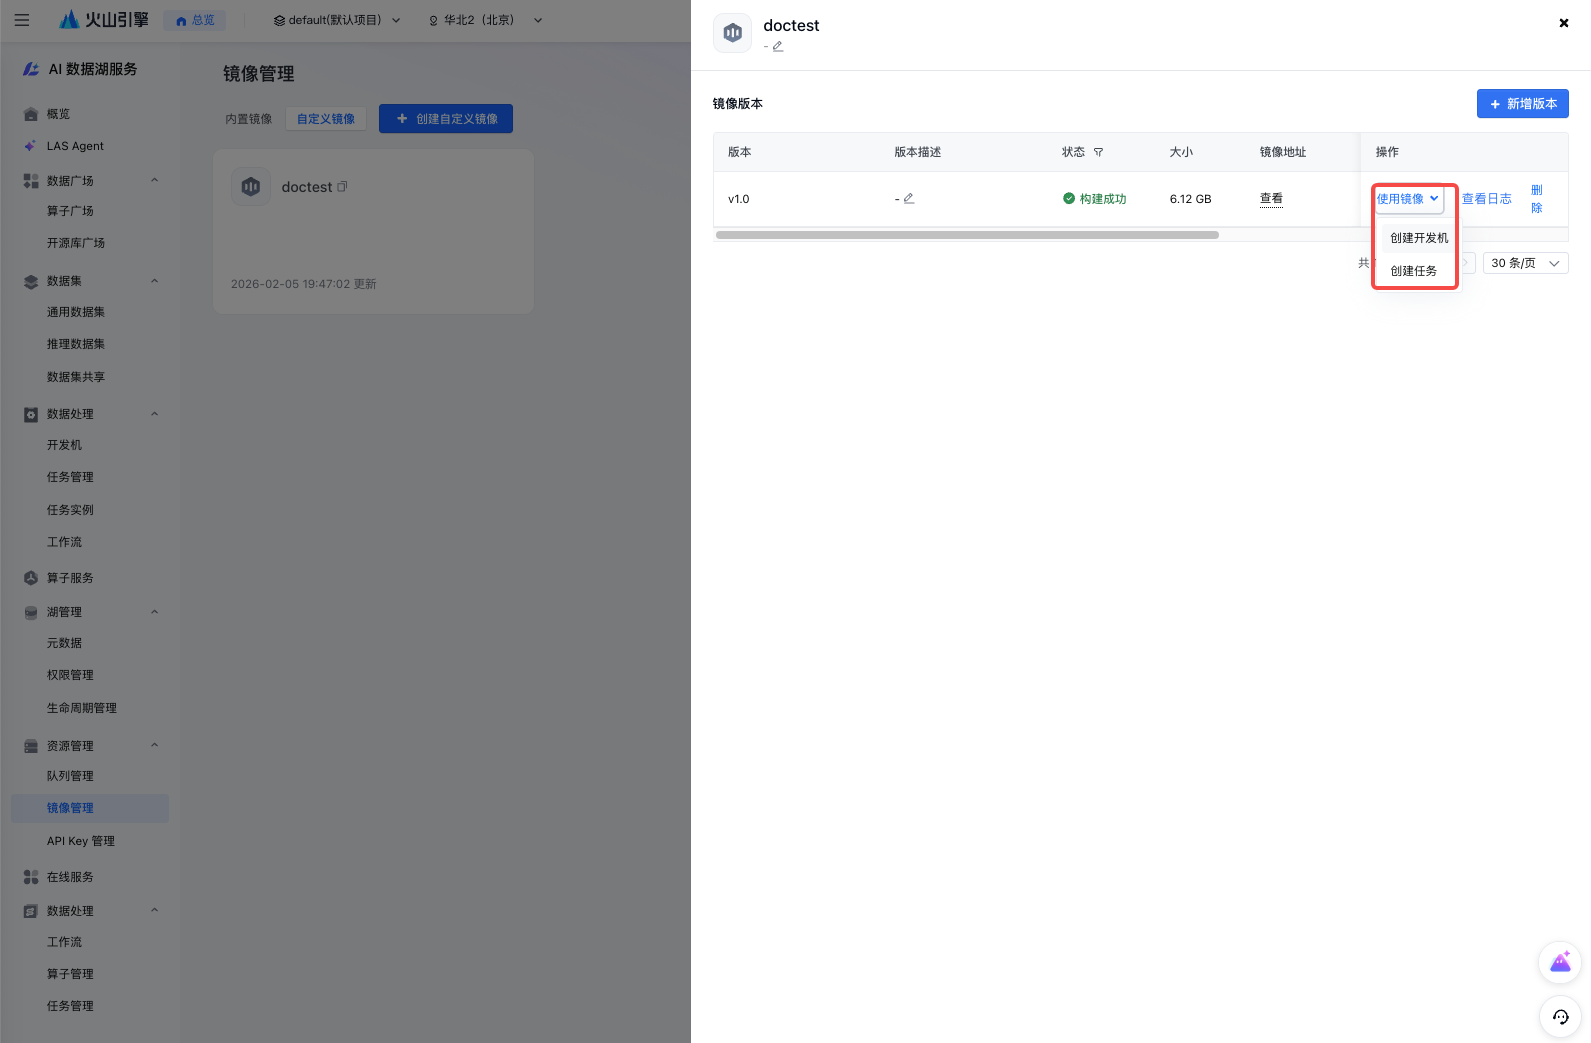Viewport: 1591px width, 1043px height.
Task: Open 队列管理 in the sidebar
Action: pos(70,776)
